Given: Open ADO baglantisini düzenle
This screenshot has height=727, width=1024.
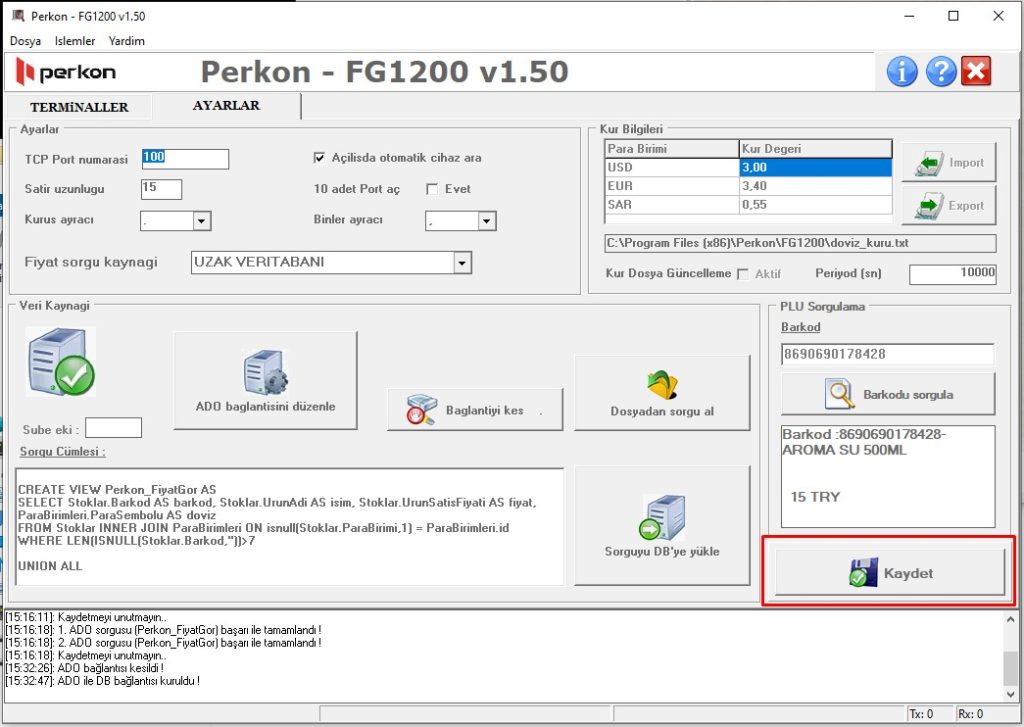Looking at the screenshot, I should (265, 380).
